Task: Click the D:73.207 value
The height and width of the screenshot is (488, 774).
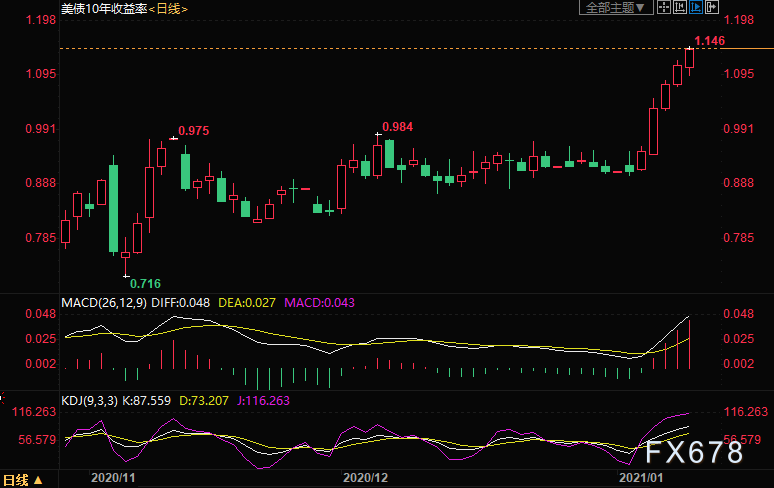Action: point(203,401)
